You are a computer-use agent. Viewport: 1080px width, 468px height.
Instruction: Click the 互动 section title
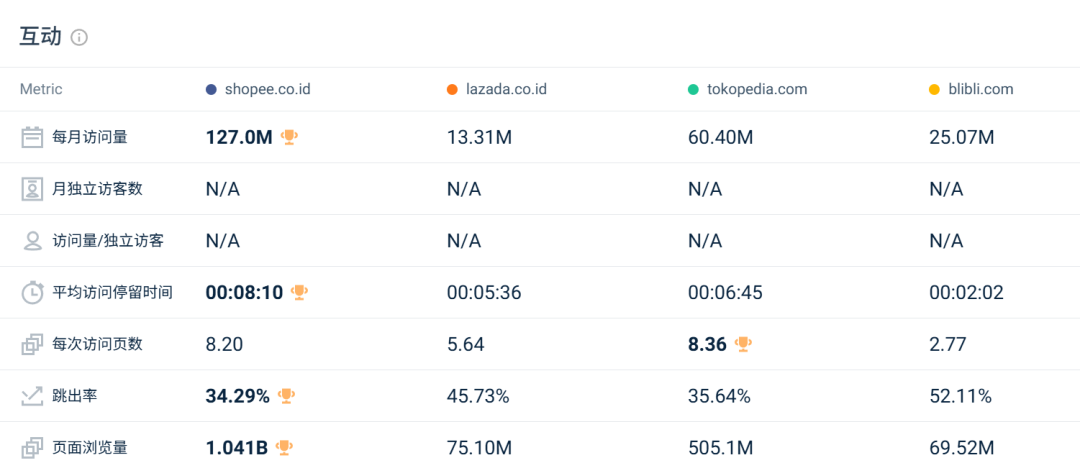pyautogui.click(x=40, y=37)
